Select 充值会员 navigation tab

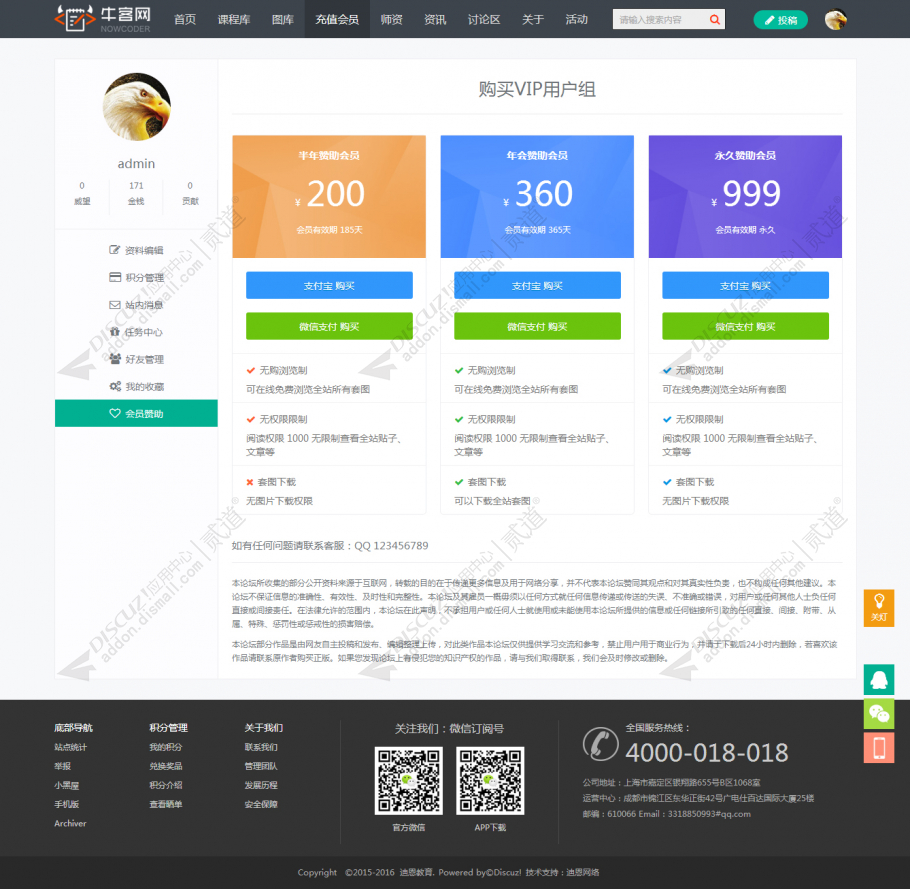pos(337,19)
